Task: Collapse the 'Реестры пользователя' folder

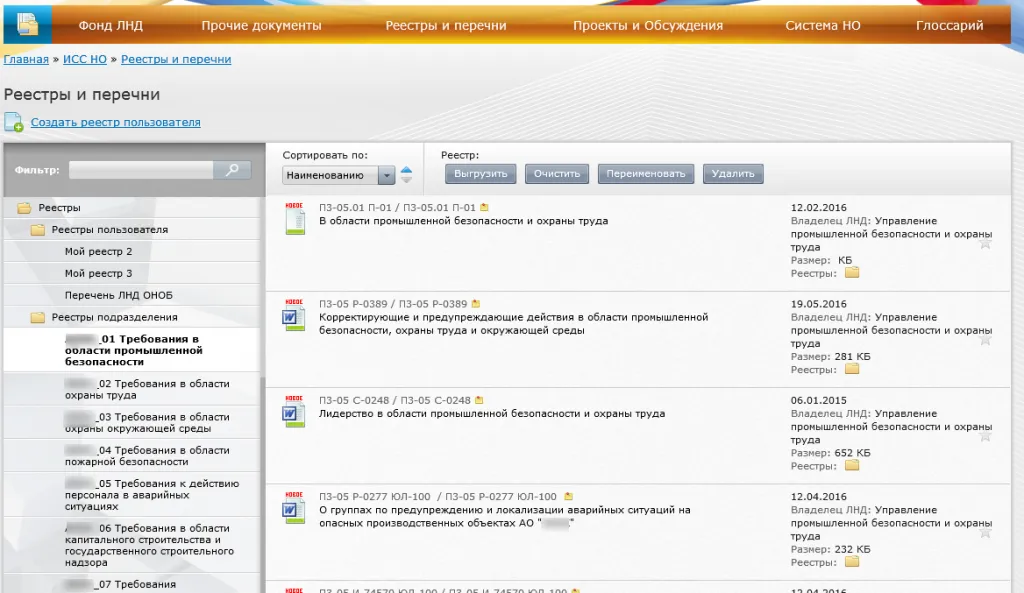Action: pyautogui.click(x=38, y=230)
